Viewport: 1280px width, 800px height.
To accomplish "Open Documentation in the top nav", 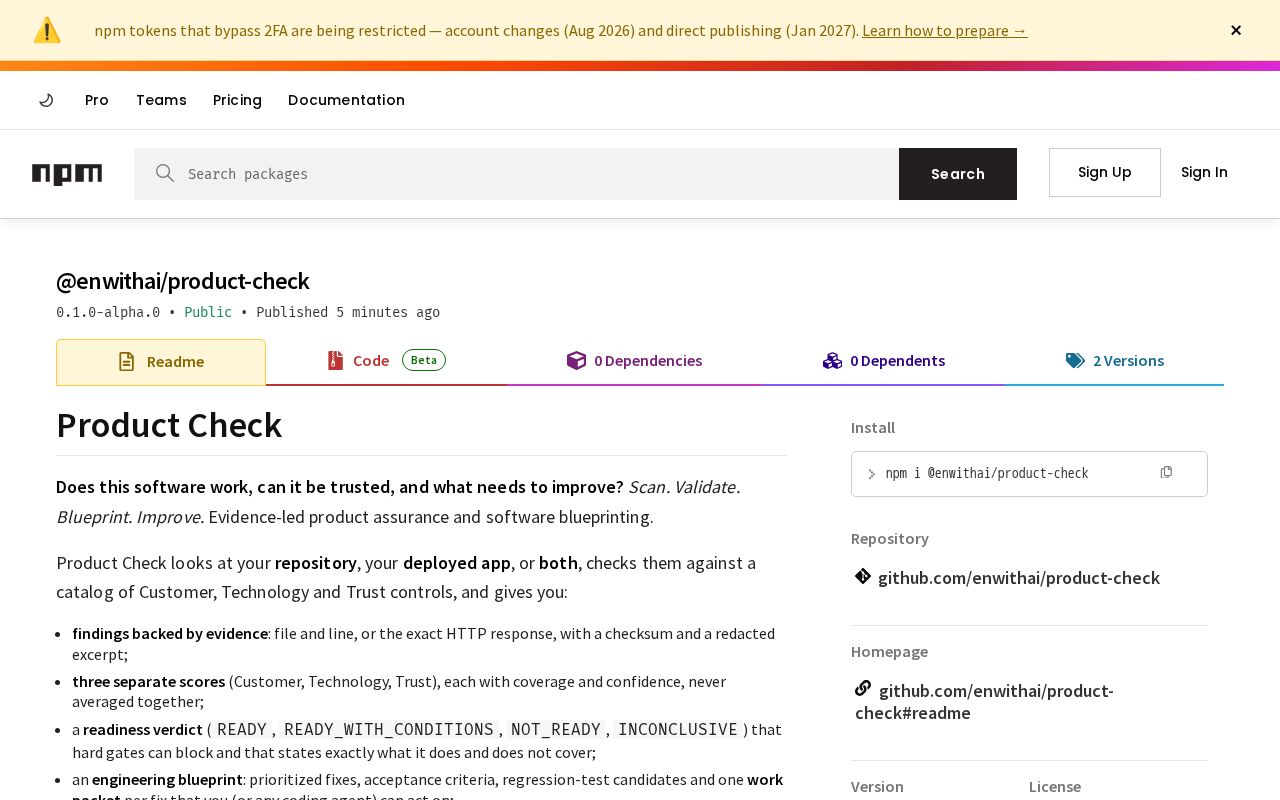I will point(346,100).
